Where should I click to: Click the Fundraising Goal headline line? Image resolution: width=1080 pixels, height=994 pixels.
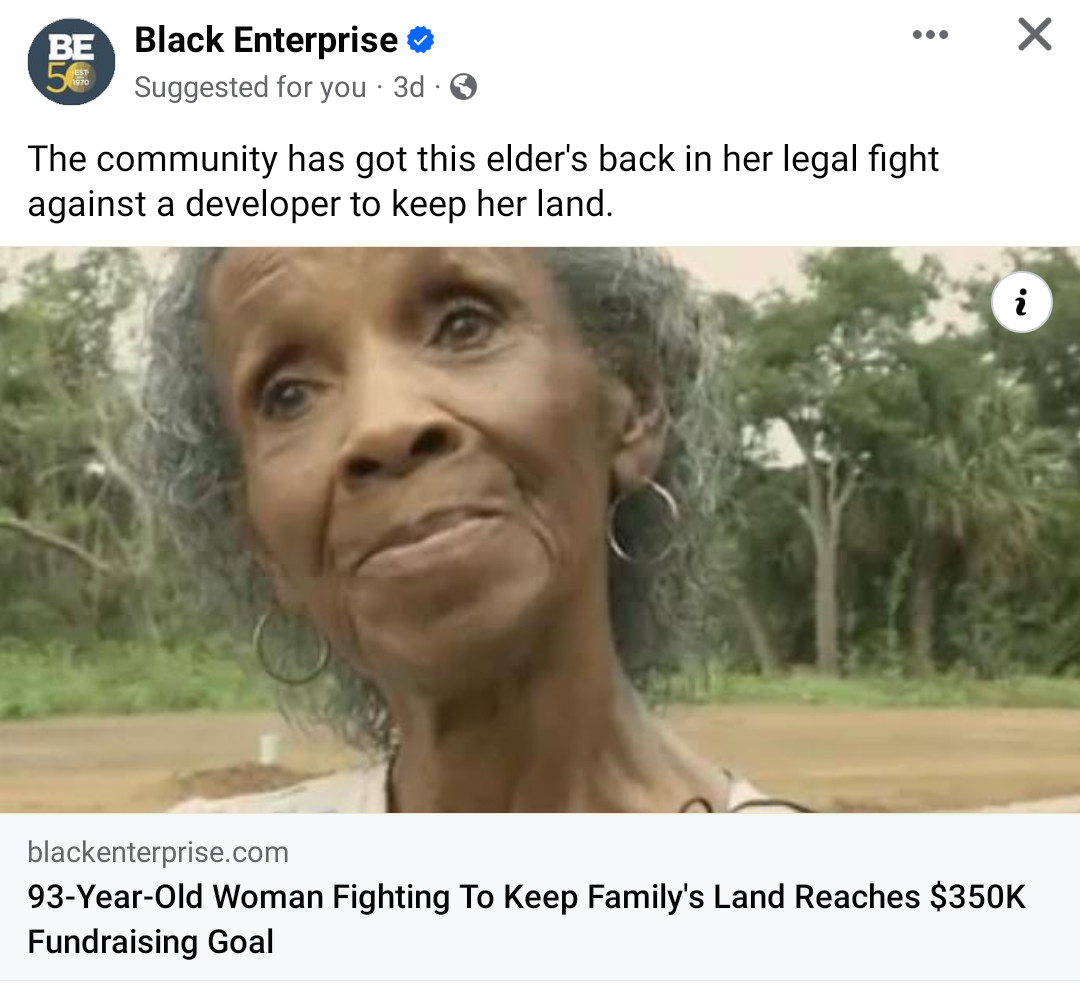click(x=151, y=941)
